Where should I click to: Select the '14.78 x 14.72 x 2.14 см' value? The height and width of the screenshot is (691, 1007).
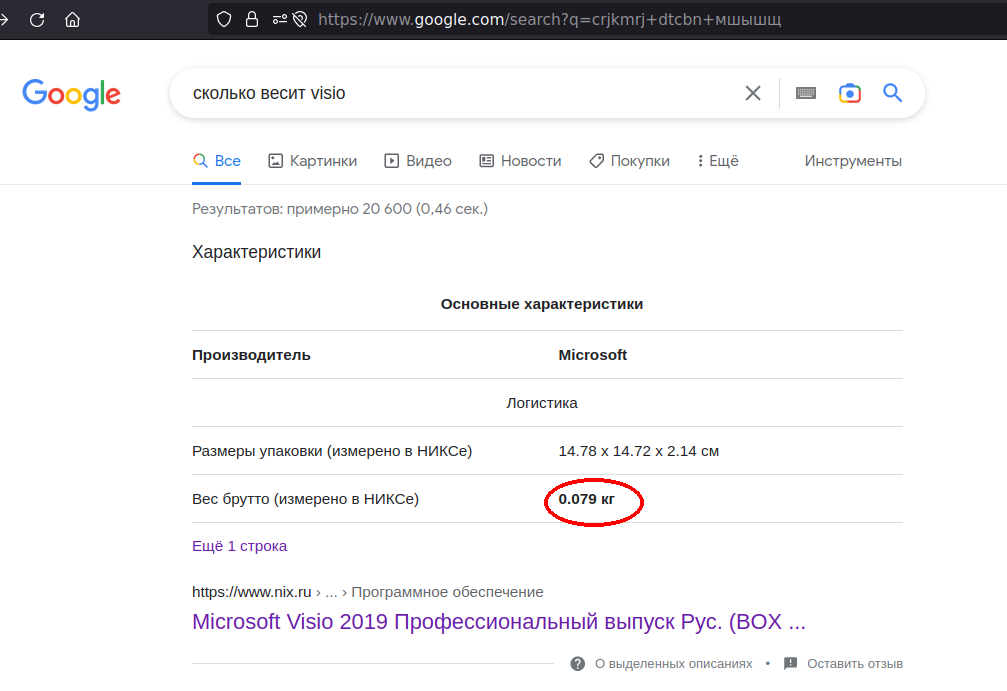(638, 451)
